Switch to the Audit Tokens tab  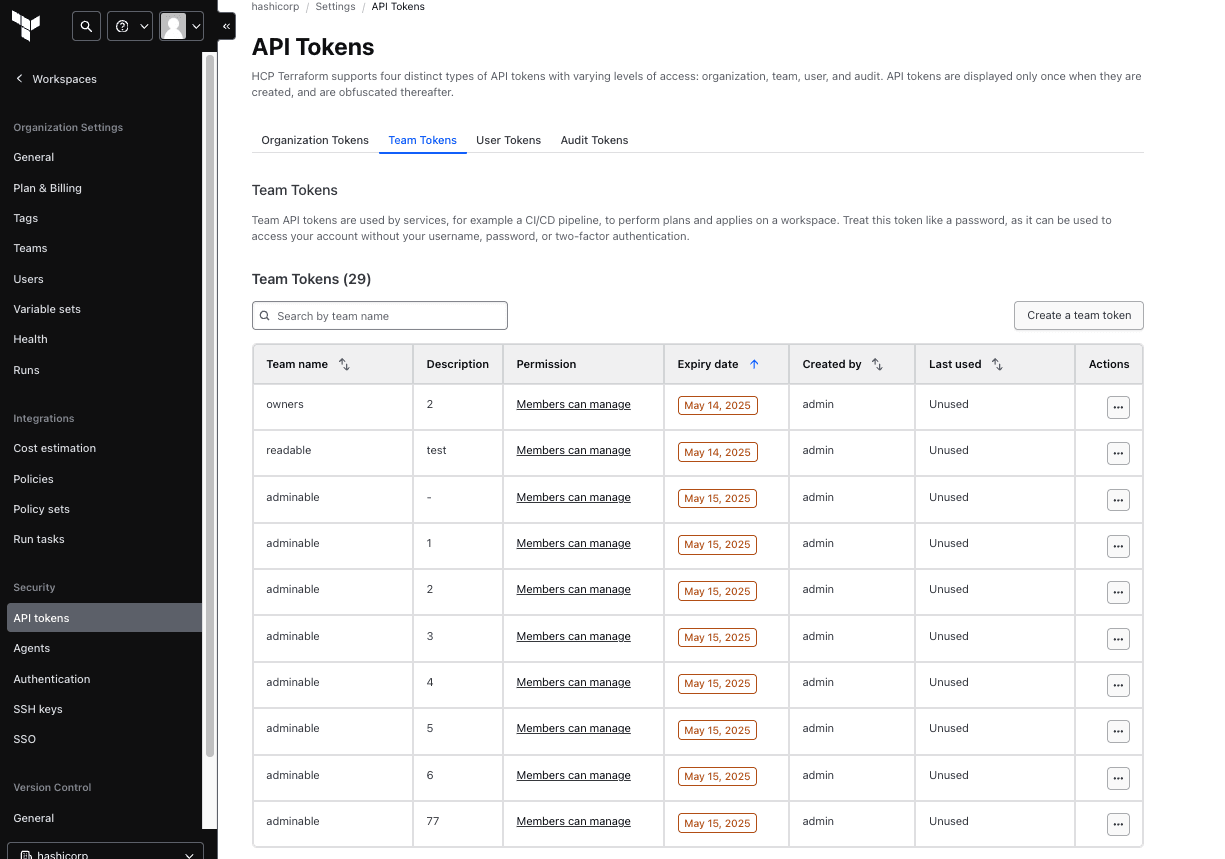[594, 140]
